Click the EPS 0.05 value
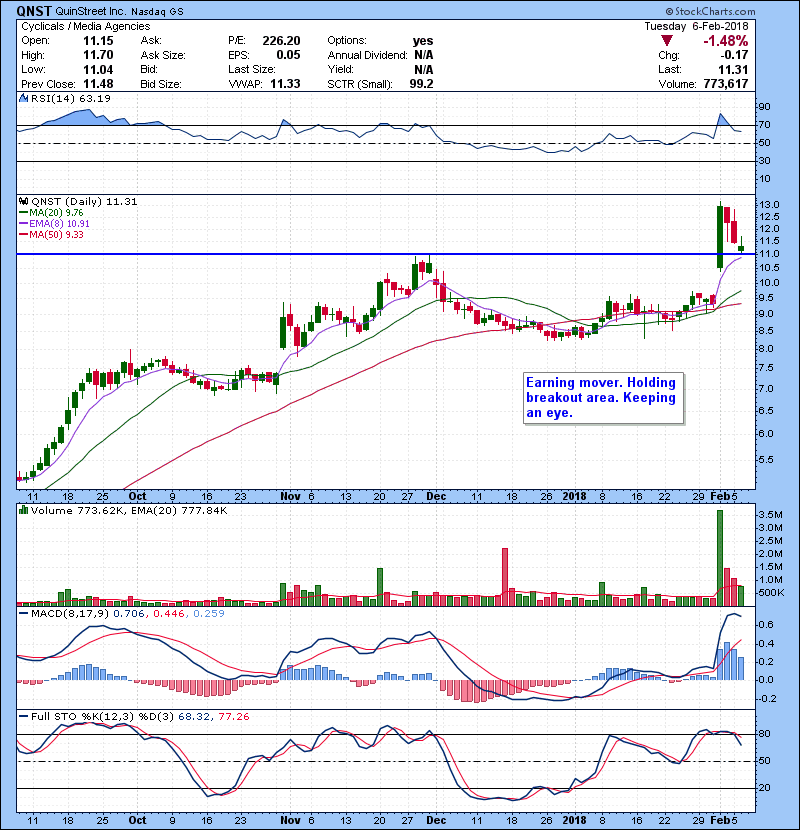Image resolution: width=800 pixels, height=830 pixels. point(288,55)
